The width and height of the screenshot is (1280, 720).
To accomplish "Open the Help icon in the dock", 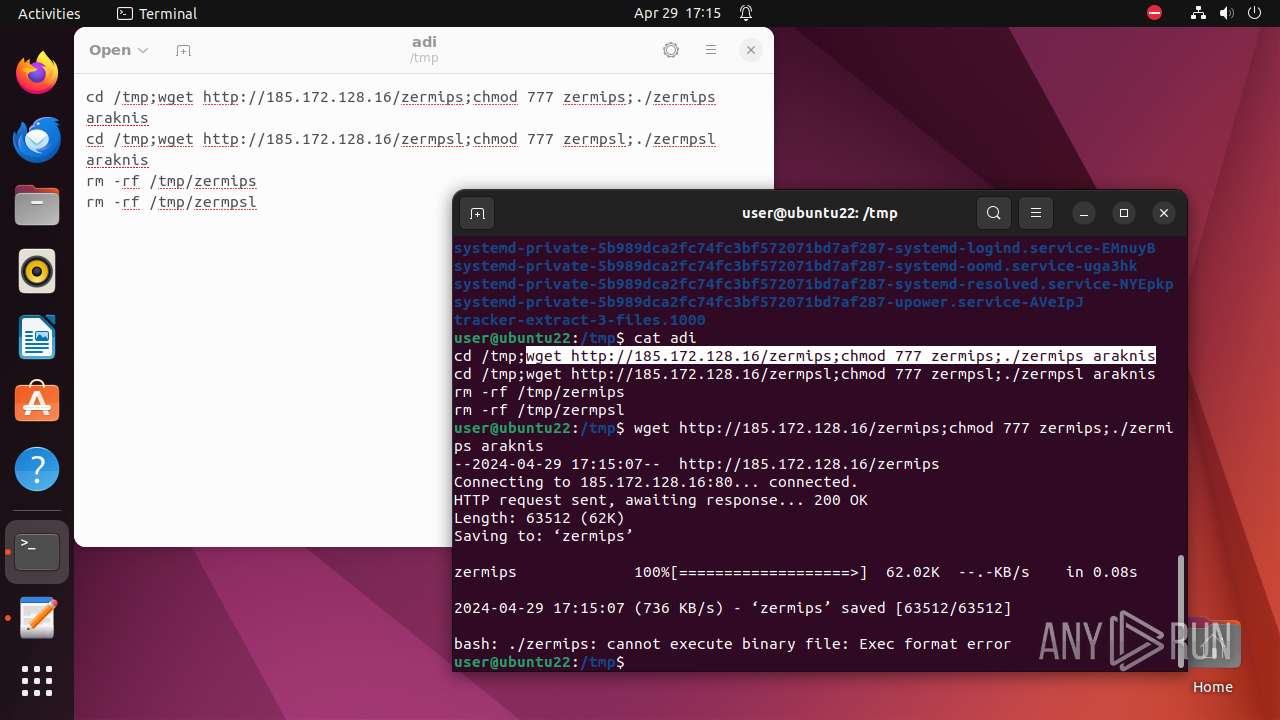I will pos(37,469).
